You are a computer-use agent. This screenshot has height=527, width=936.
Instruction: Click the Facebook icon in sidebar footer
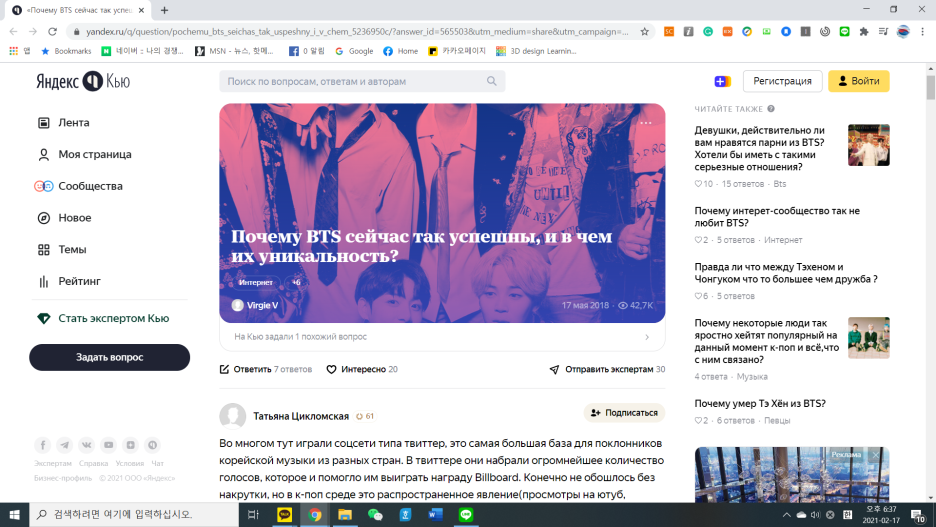(x=42, y=445)
